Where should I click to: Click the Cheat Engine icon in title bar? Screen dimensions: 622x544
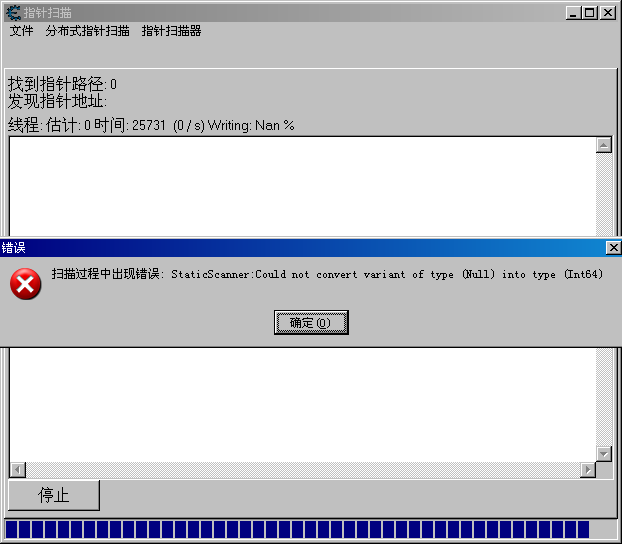pyautogui.click(x=13, y=13)
